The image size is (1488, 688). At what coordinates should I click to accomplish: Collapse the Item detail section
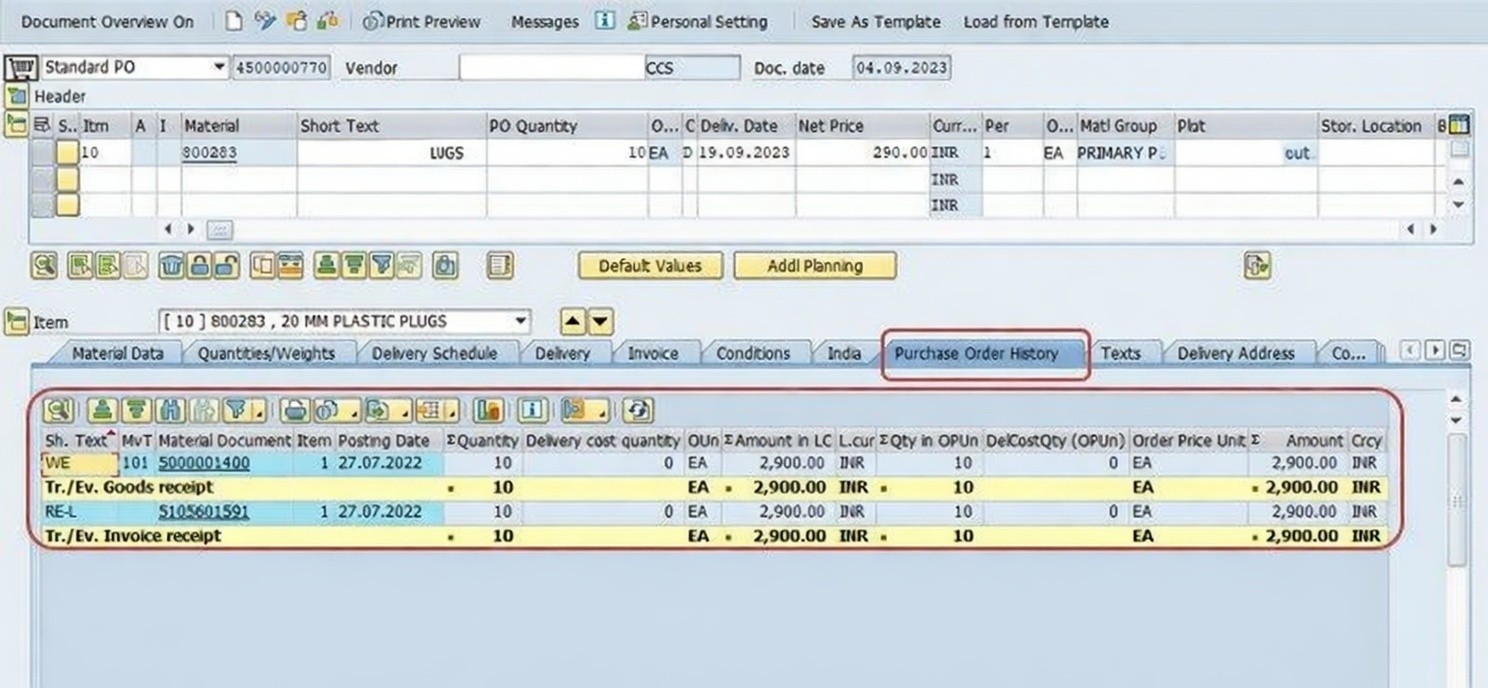point(17,322)
